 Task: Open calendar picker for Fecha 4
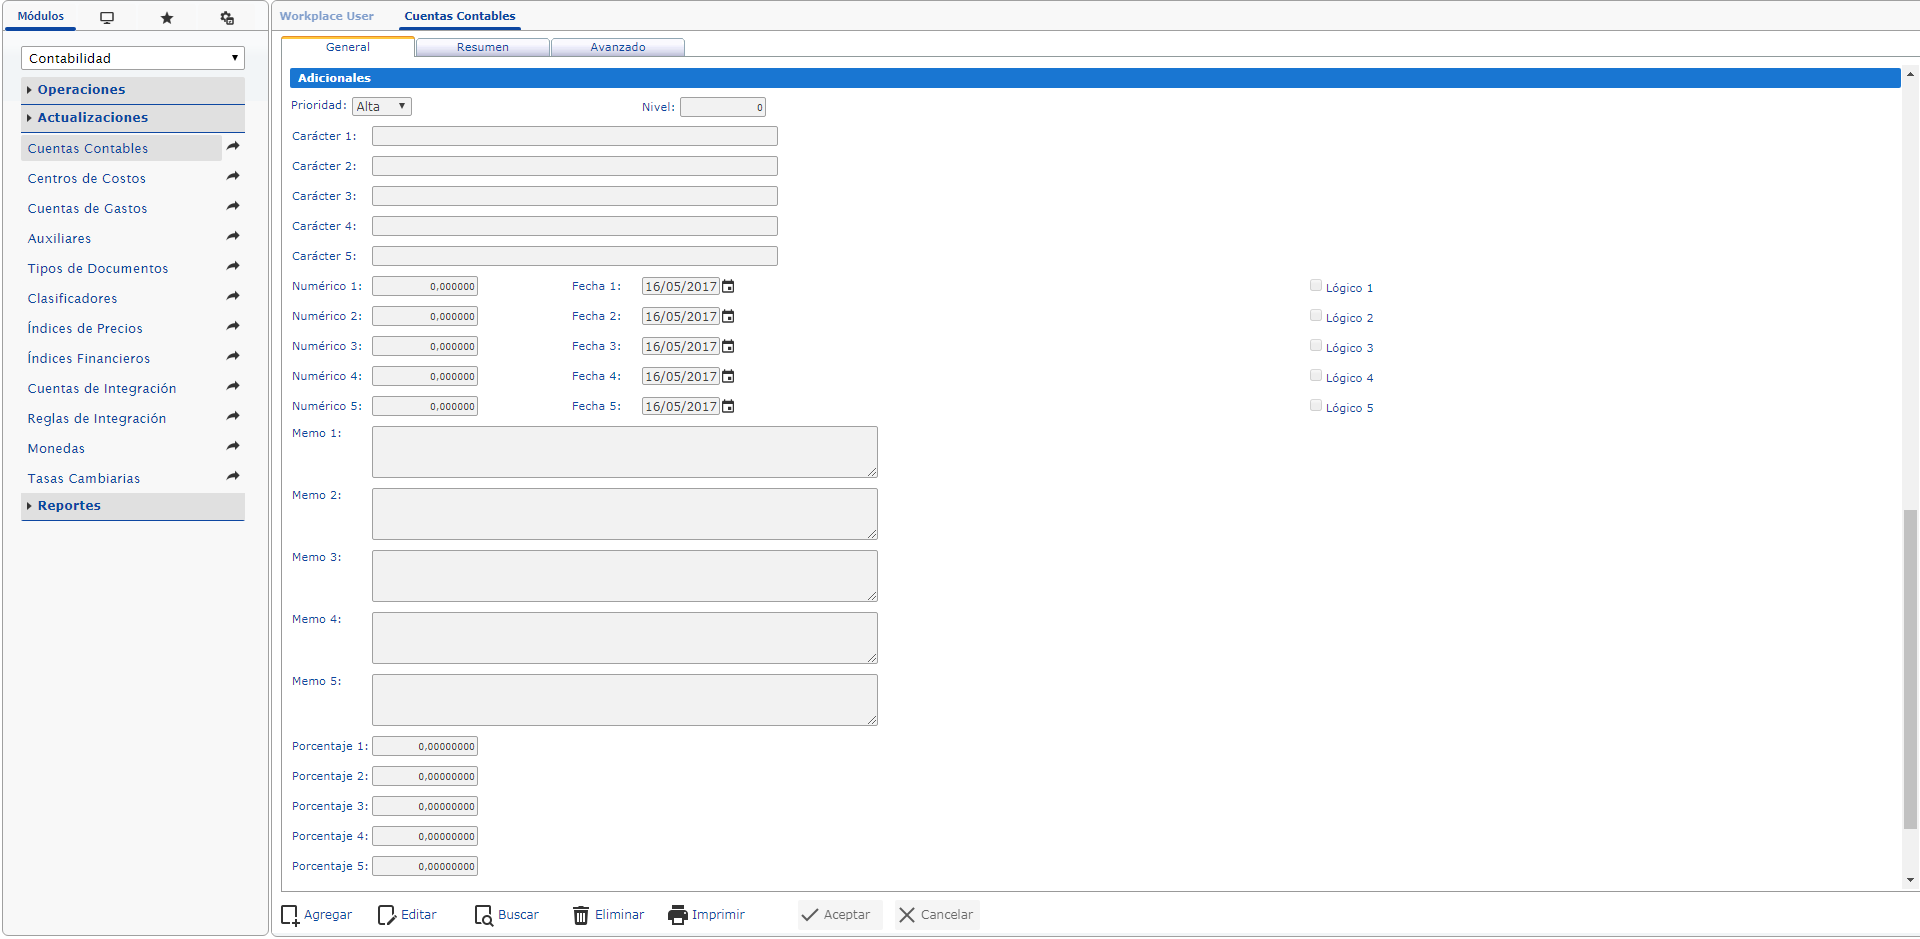pyautogui.click(x=728, y=377)
